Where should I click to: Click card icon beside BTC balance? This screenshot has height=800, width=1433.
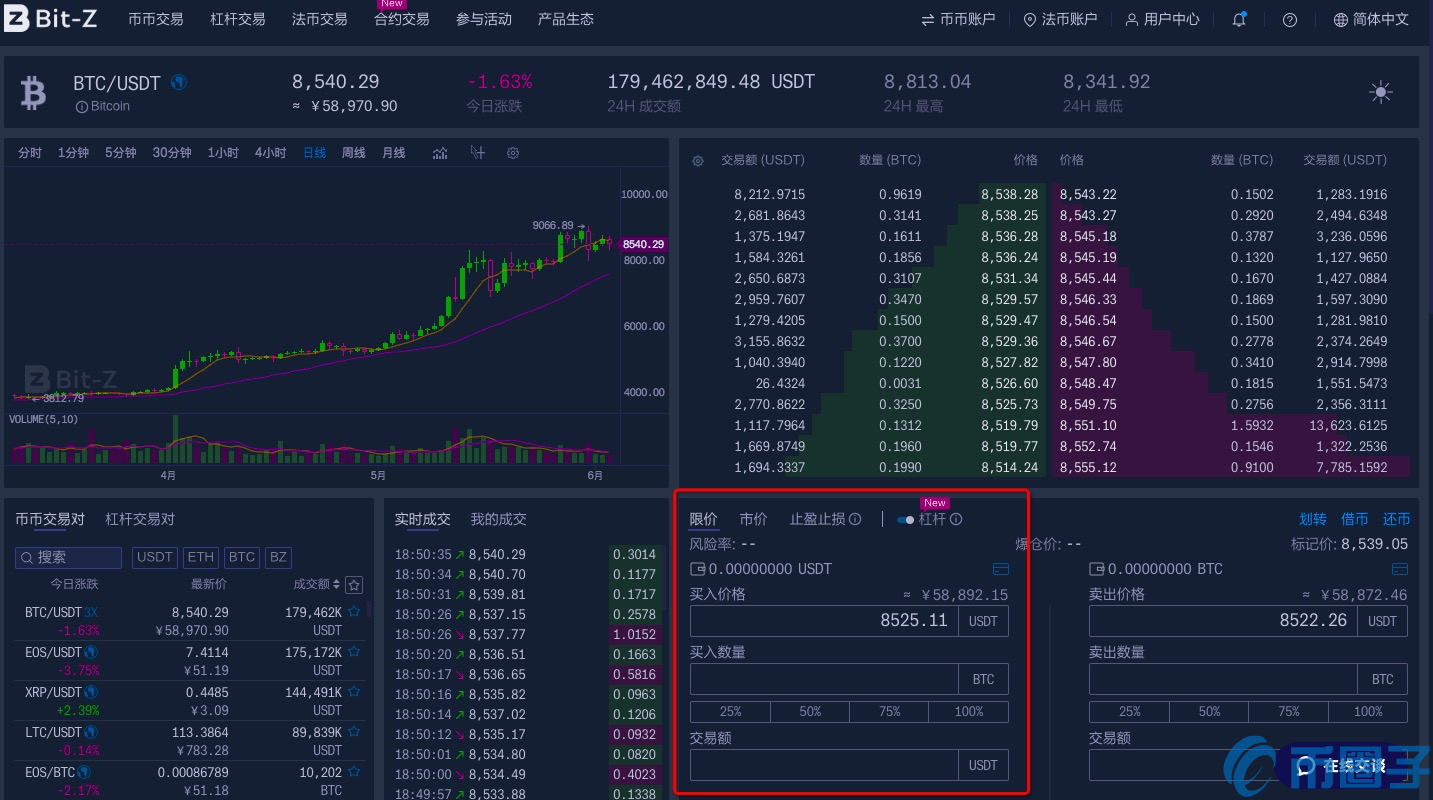tap(1400, 569)
